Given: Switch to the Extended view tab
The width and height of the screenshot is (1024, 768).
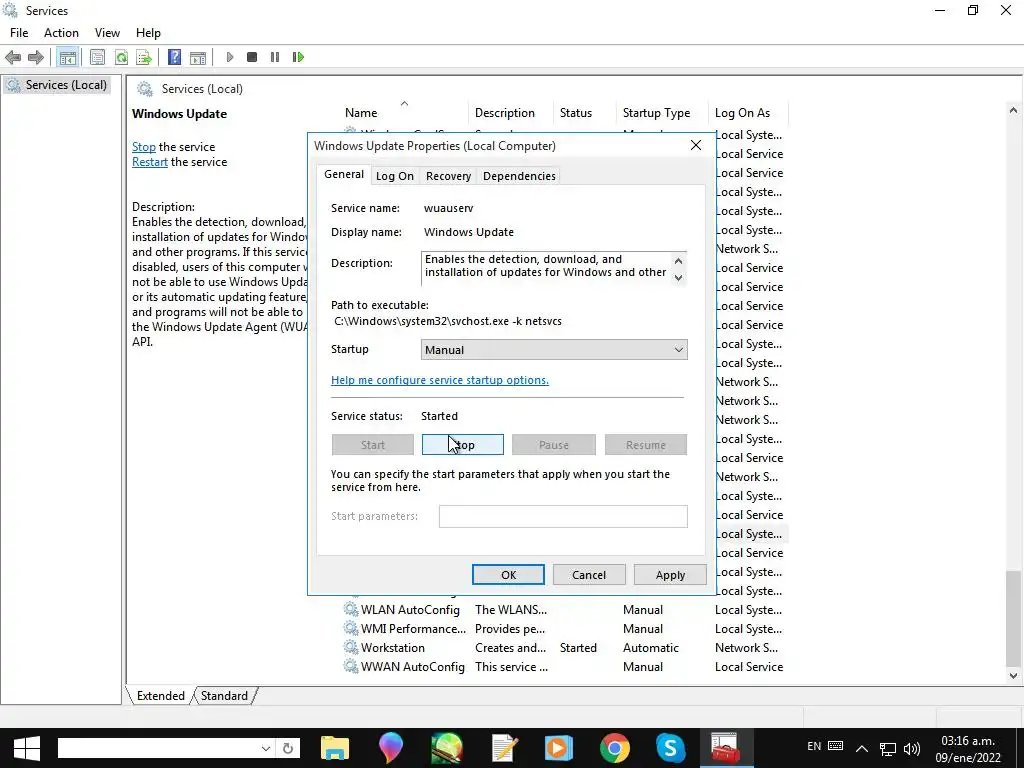Looking at the screenshot, I should point(161,696).
